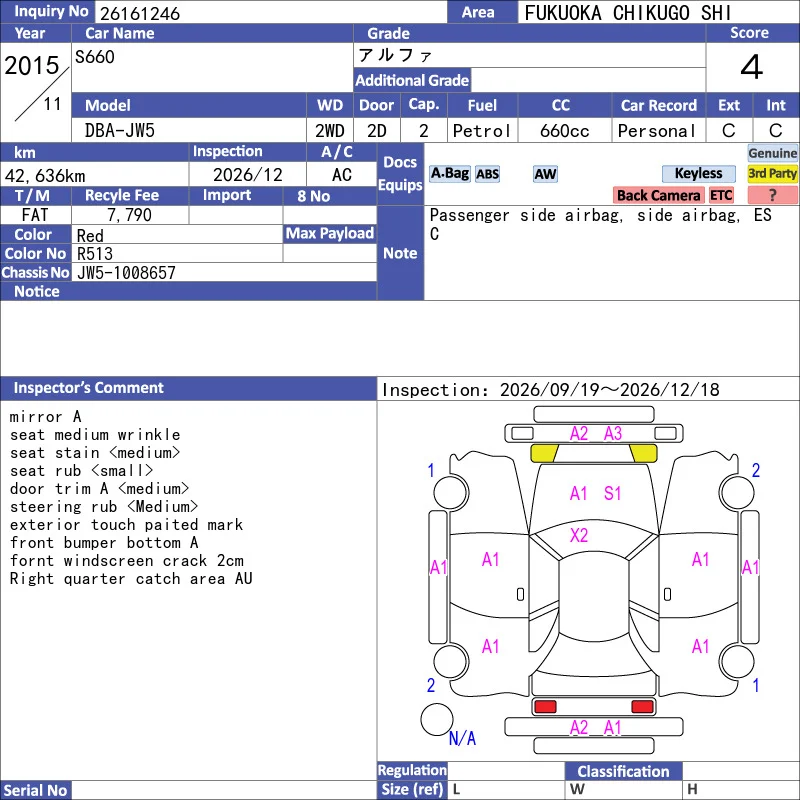Click the red question mark box
The width and height of the screenshot is (800, 800).
[x=772, y=195]
